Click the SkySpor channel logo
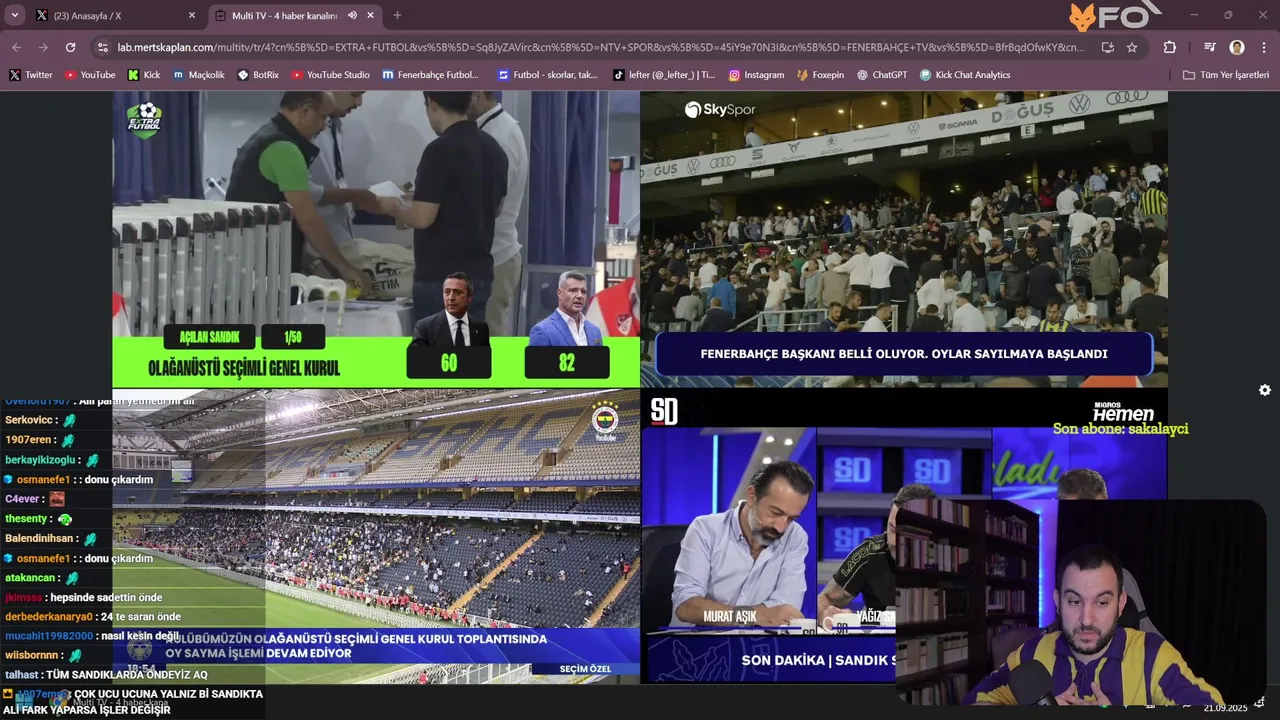The height and width of the screenshot is (720, 1280). pyautogui.click(x=720, y=109)
